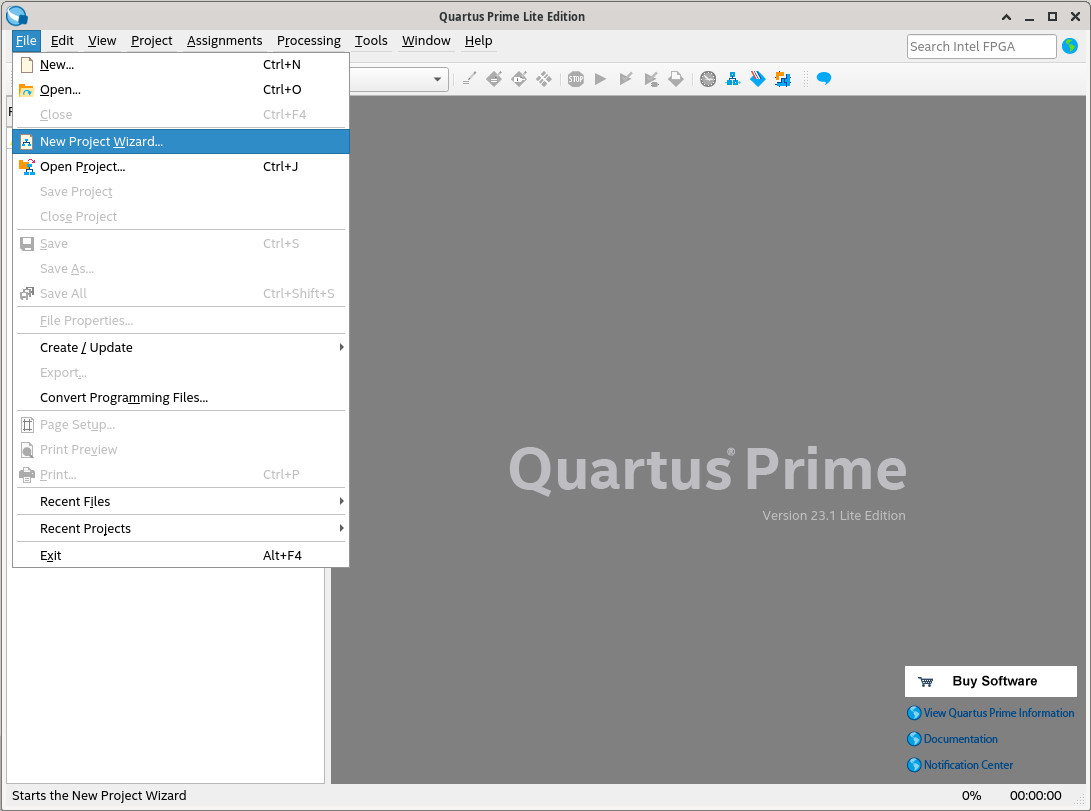Open the Tools menu

click(x=371, y=41)
